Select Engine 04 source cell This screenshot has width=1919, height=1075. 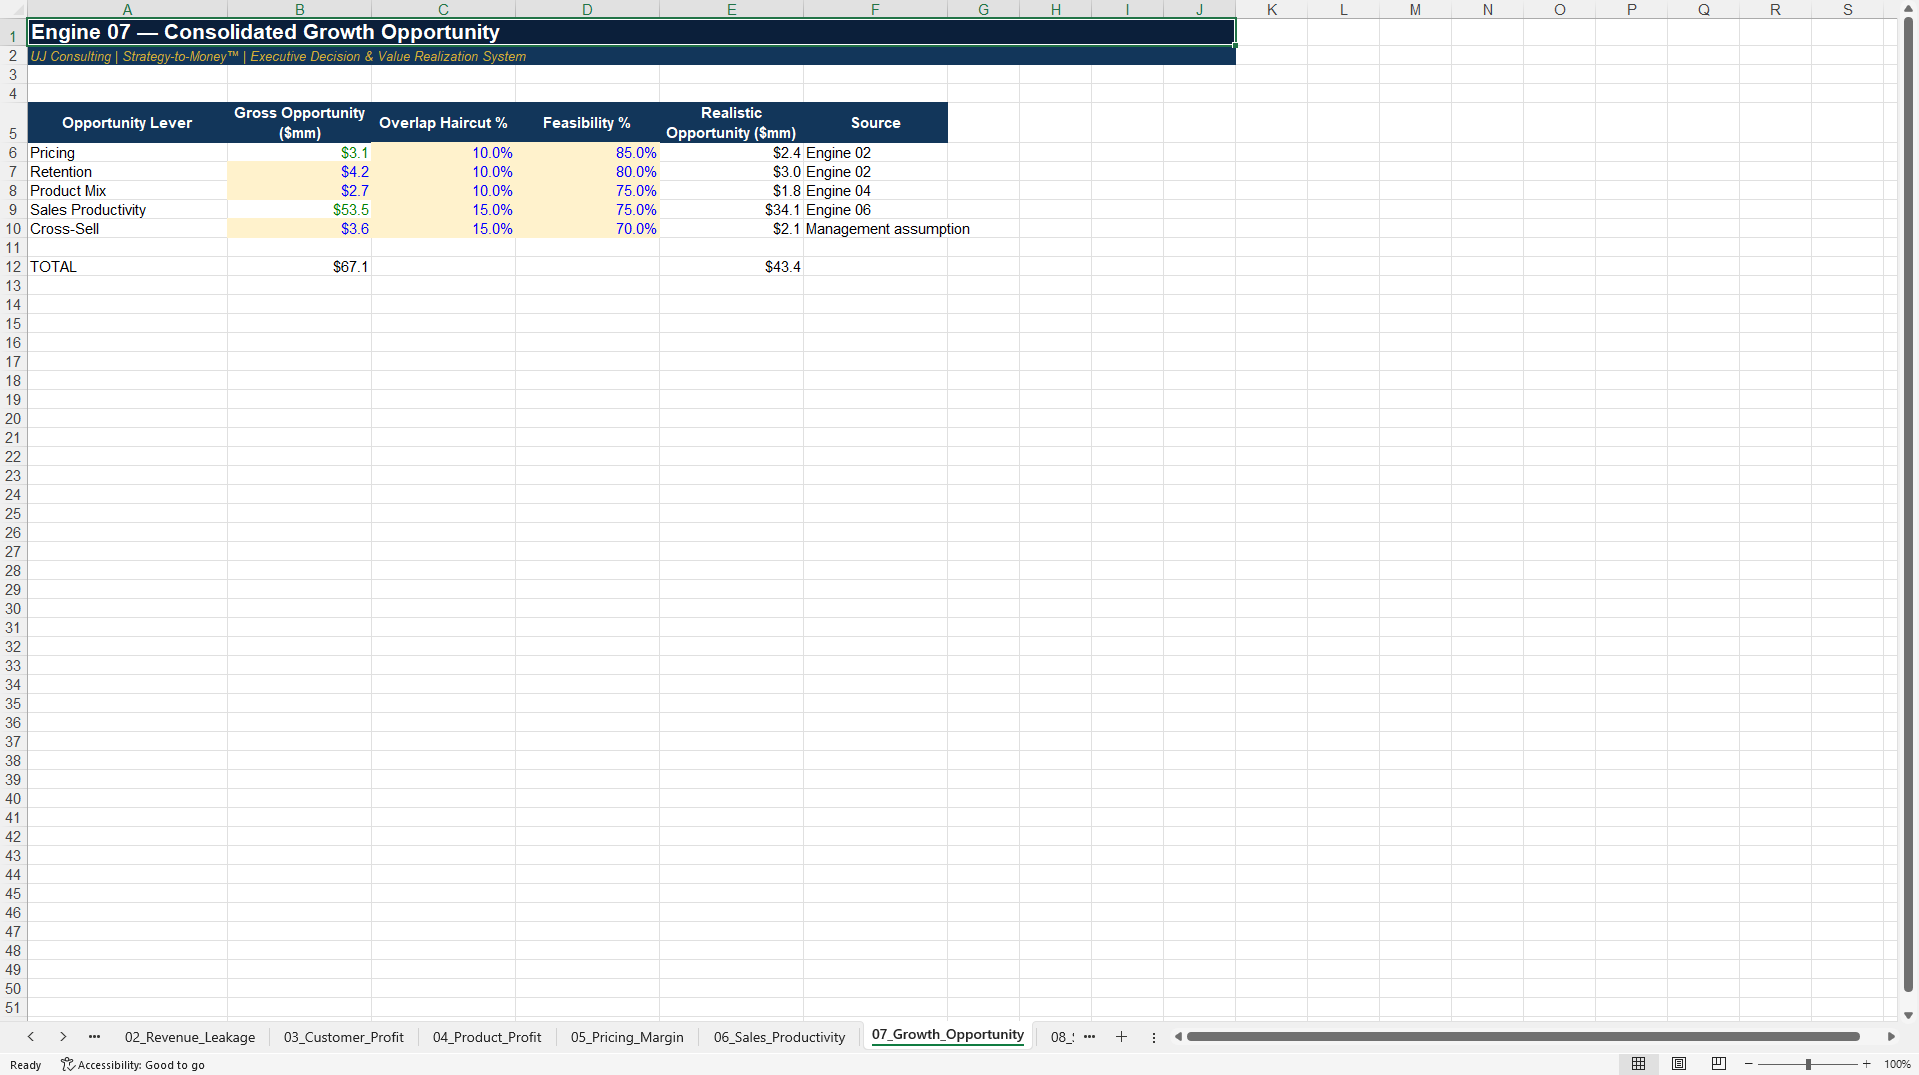point(875,191)
